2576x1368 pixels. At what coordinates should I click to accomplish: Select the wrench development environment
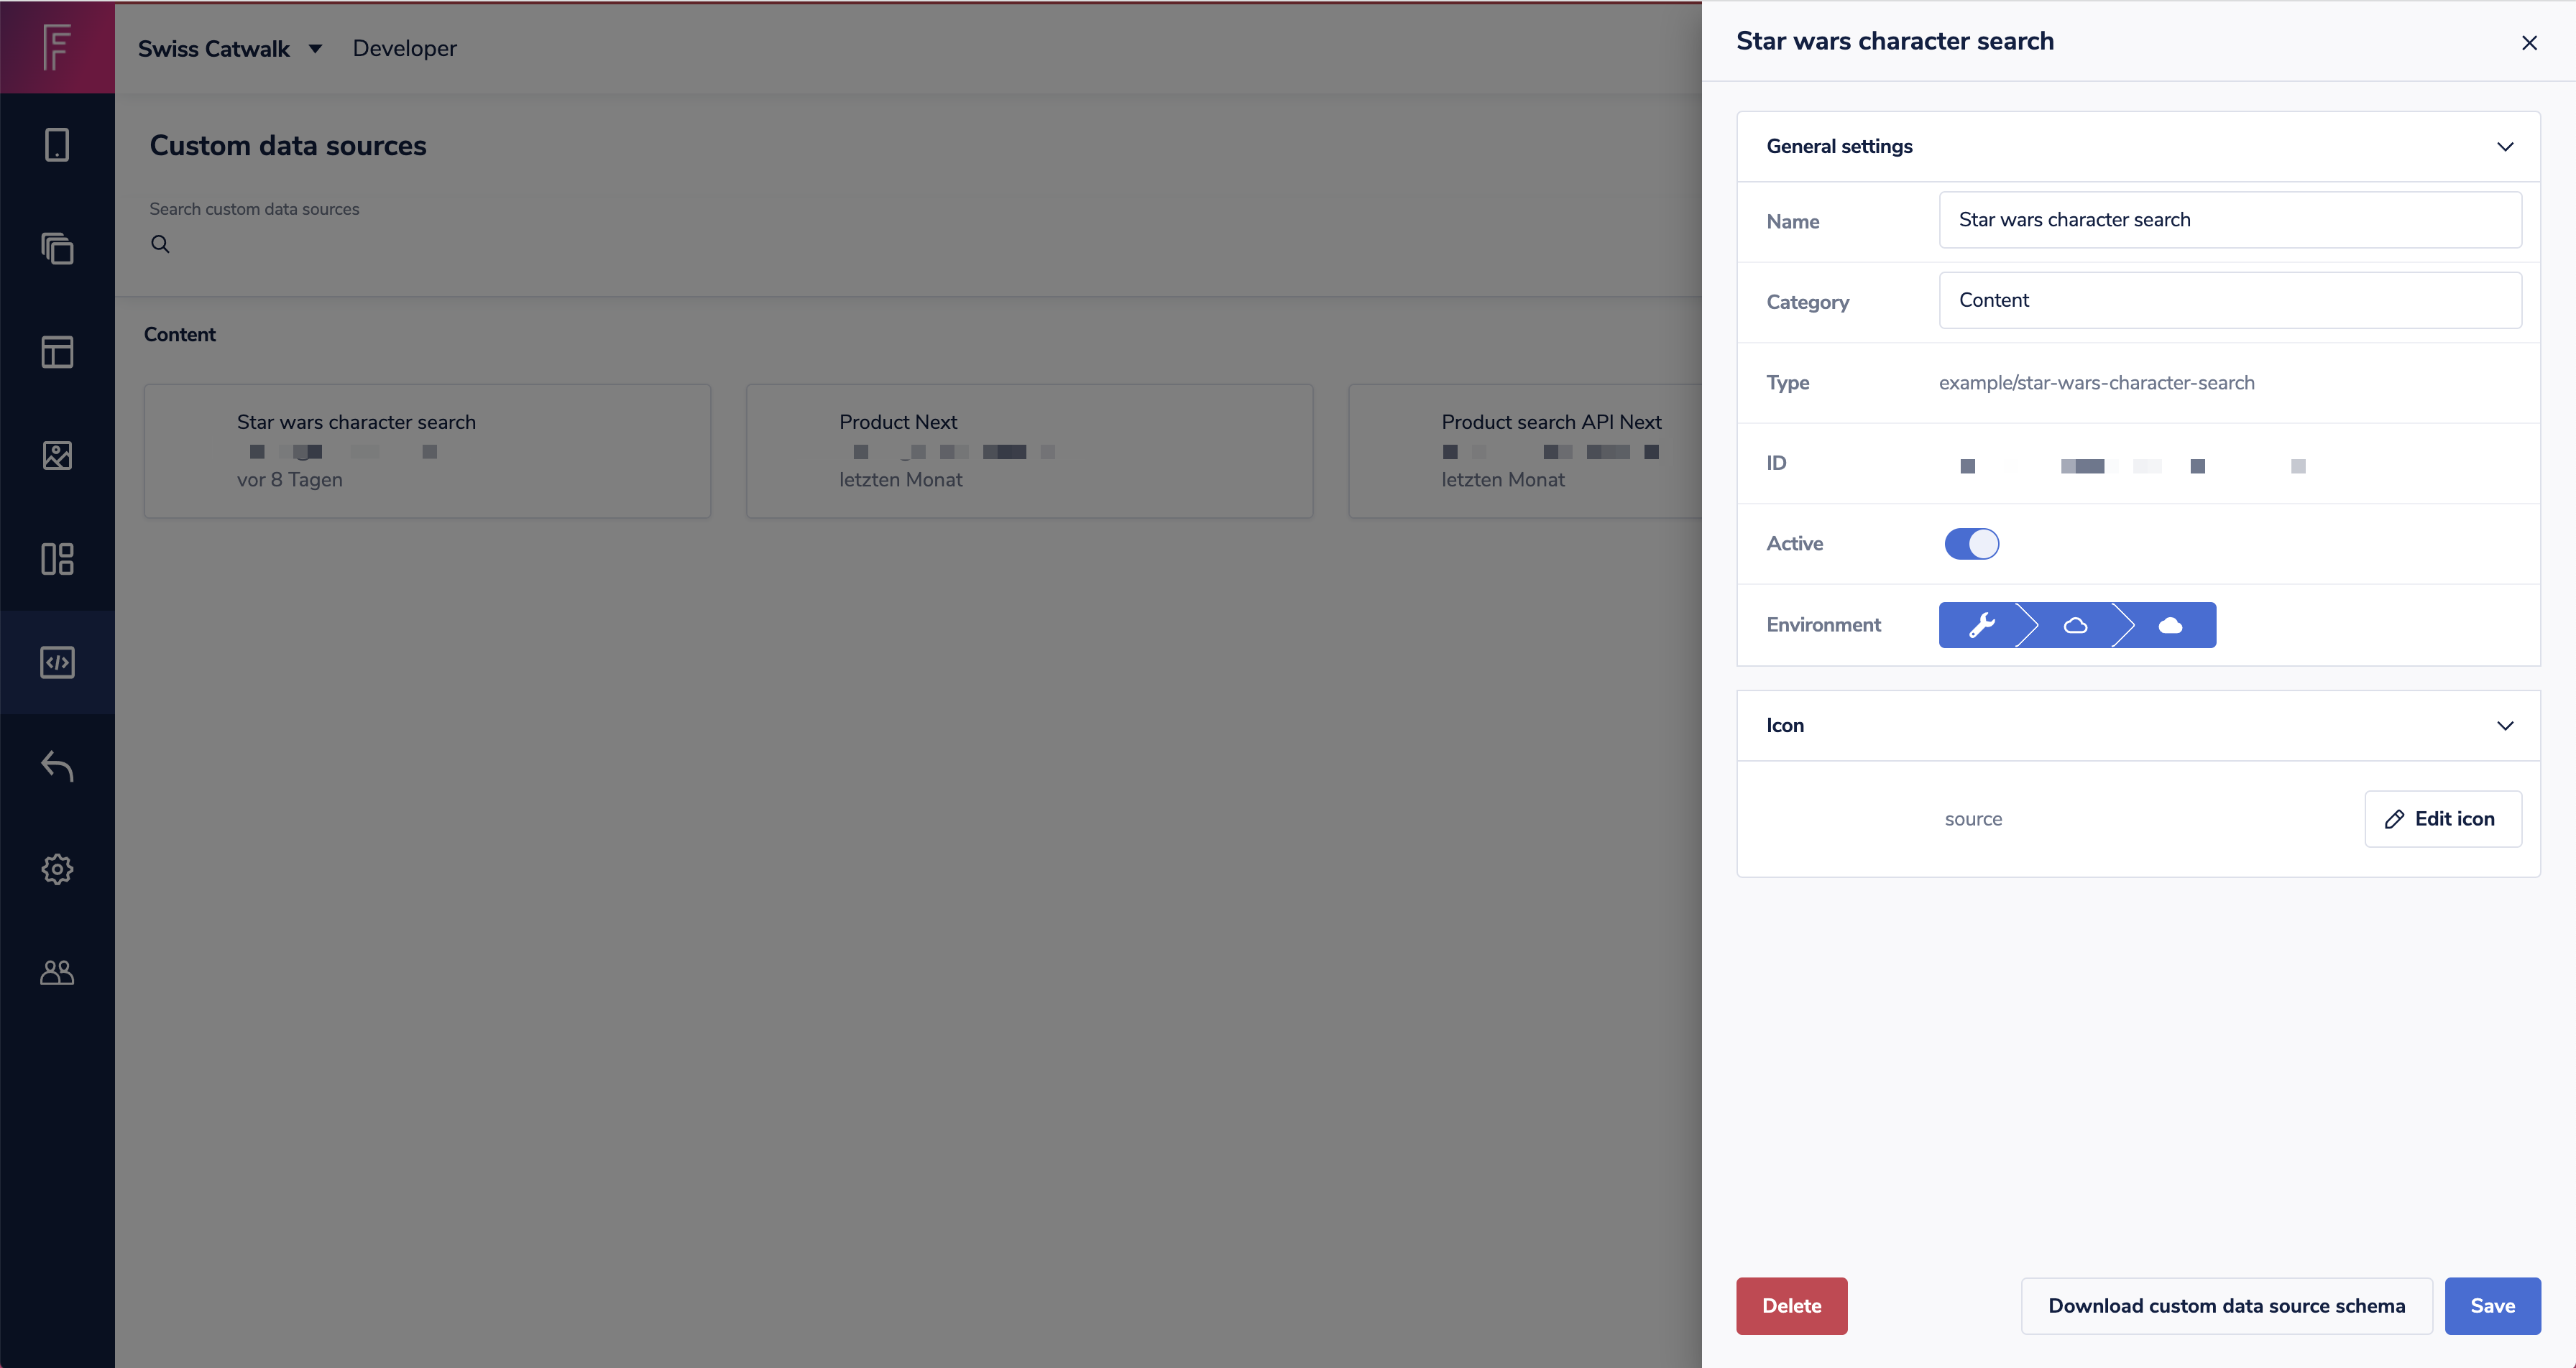(x=1981, y=625)
